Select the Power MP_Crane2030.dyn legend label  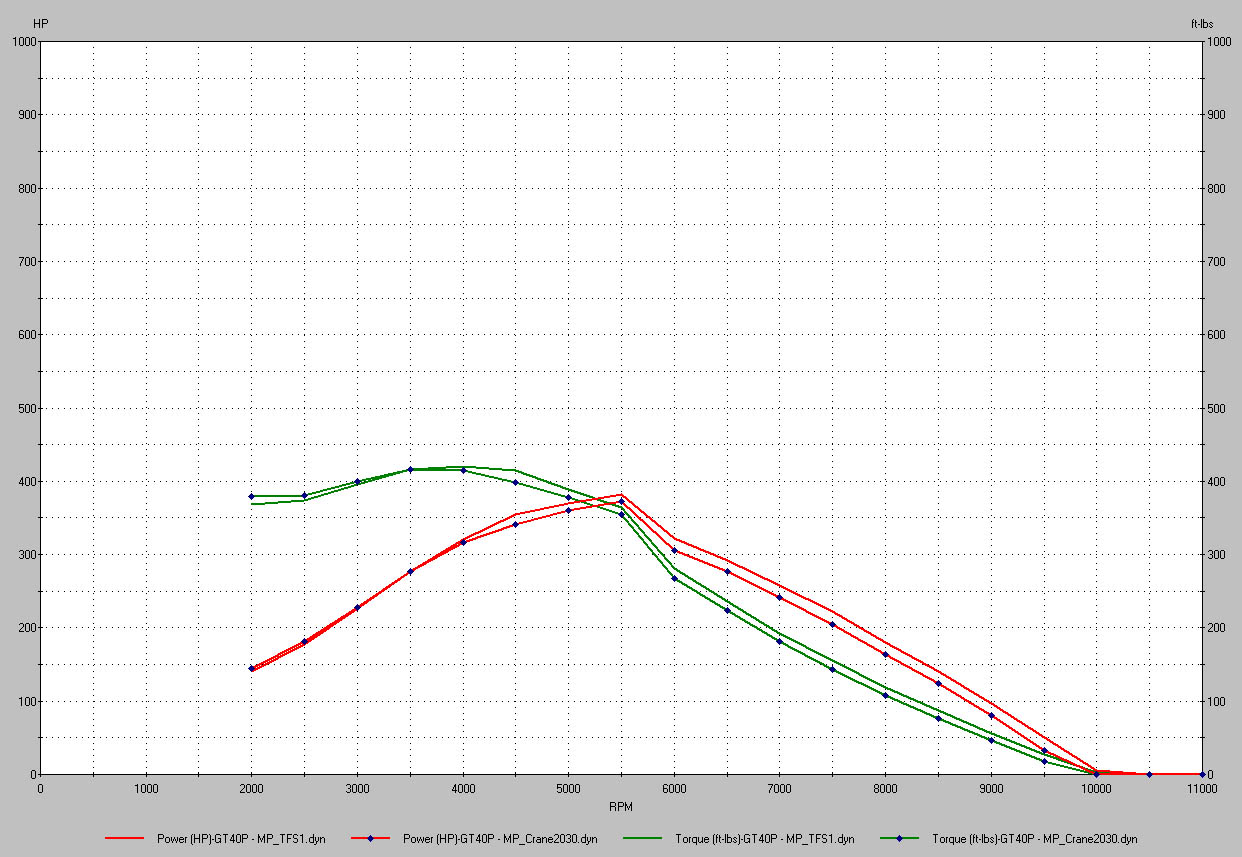499,839
